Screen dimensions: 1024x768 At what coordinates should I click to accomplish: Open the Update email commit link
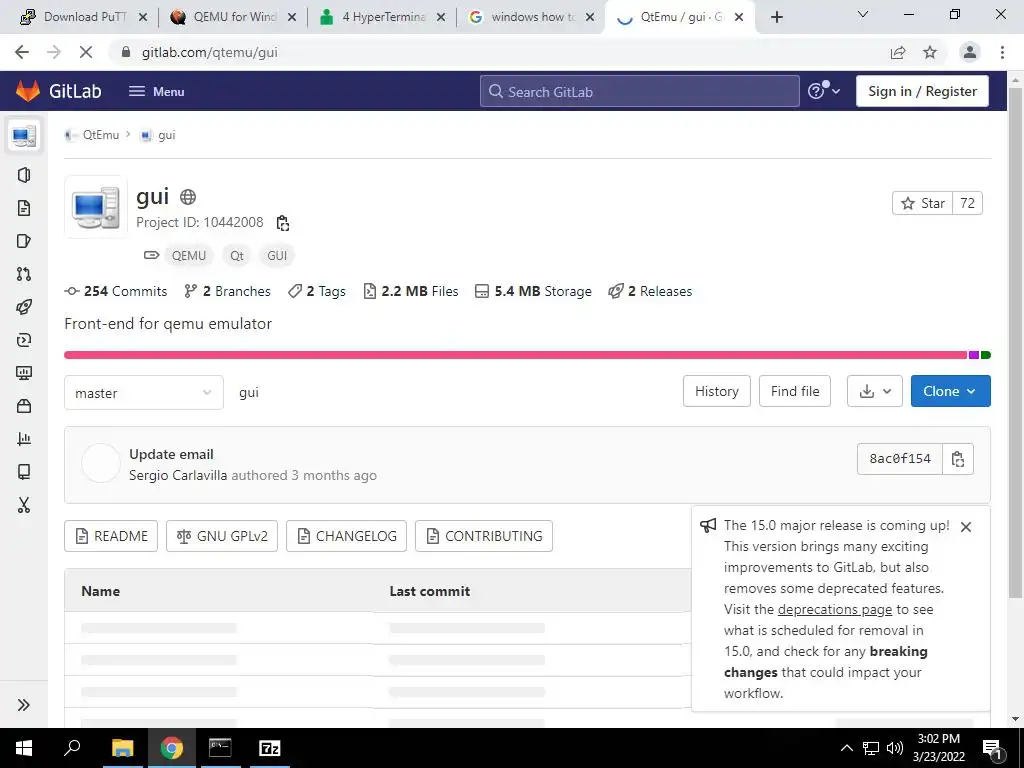(x=171, y=455)
